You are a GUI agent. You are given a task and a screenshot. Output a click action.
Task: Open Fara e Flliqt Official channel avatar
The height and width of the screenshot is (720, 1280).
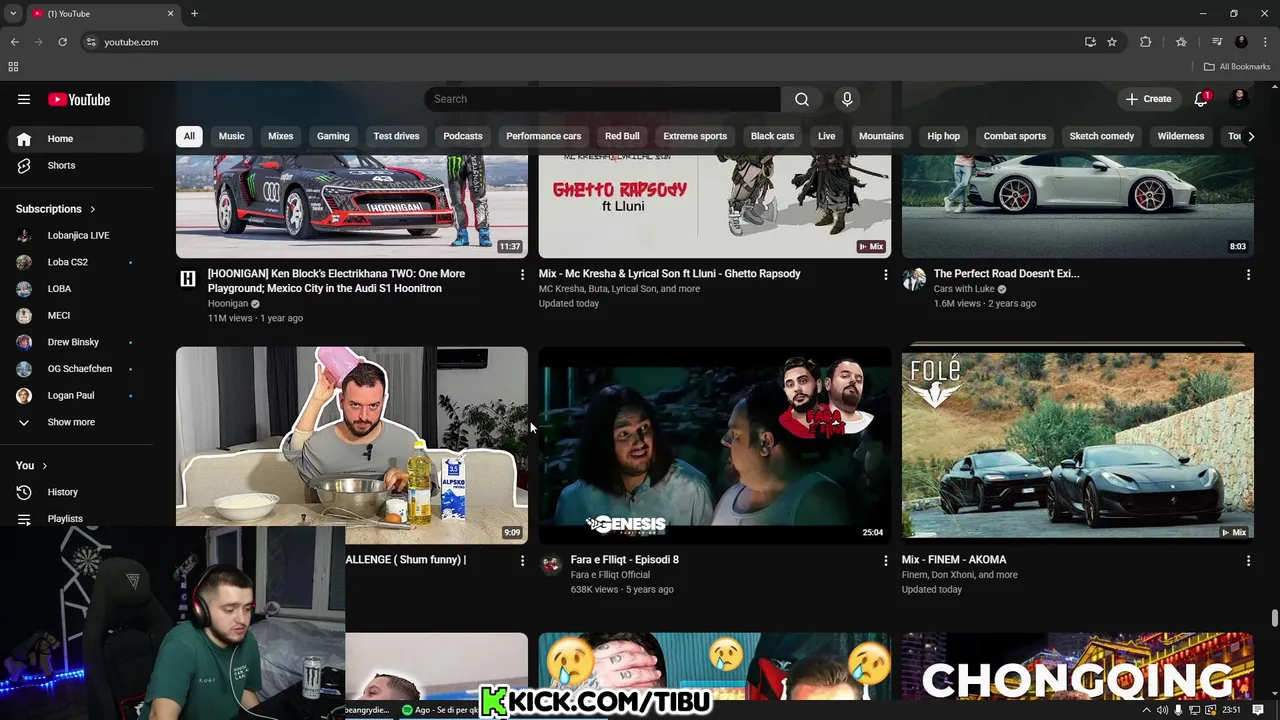point(551,565)
